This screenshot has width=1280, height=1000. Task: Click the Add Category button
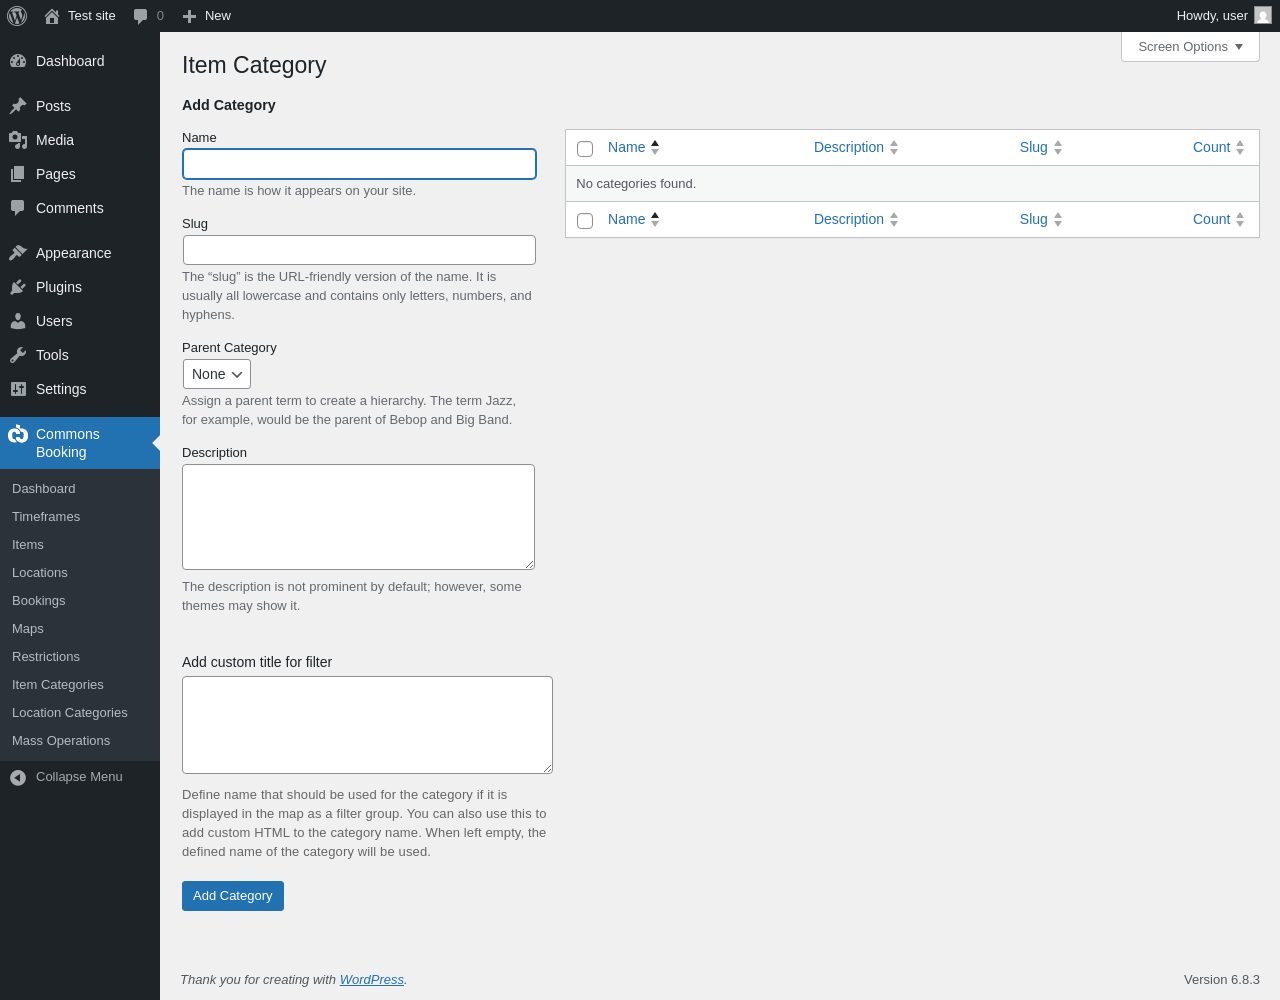click(x=233, y=896)
